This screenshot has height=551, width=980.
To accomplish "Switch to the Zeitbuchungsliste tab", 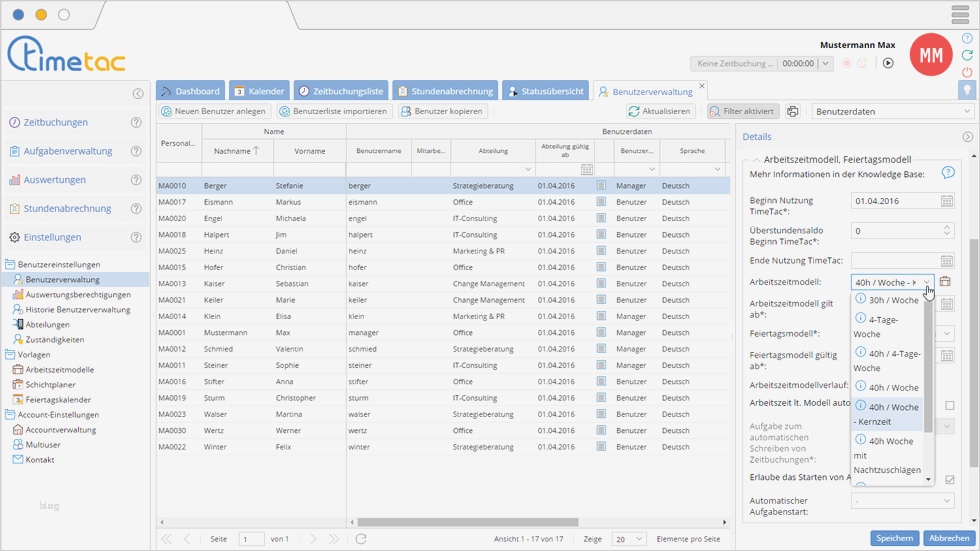I will pos(341,91).
